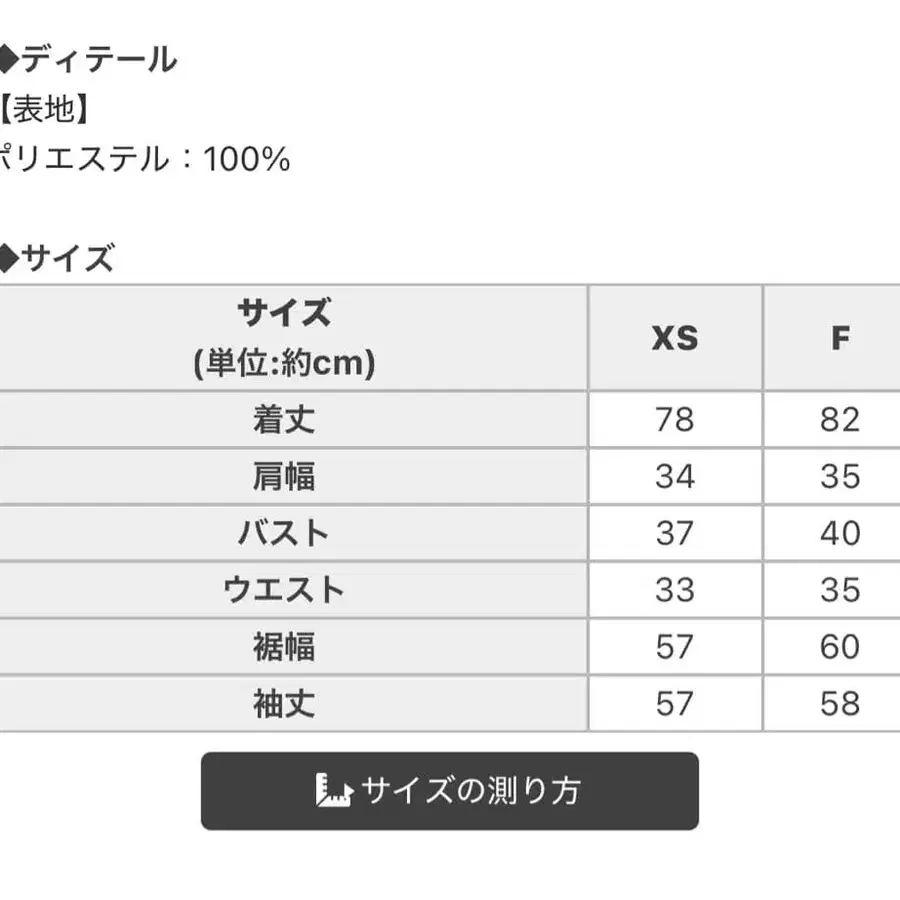Click XS ウエスト value 33
The image size is (900, 900).
coord(675,590)
